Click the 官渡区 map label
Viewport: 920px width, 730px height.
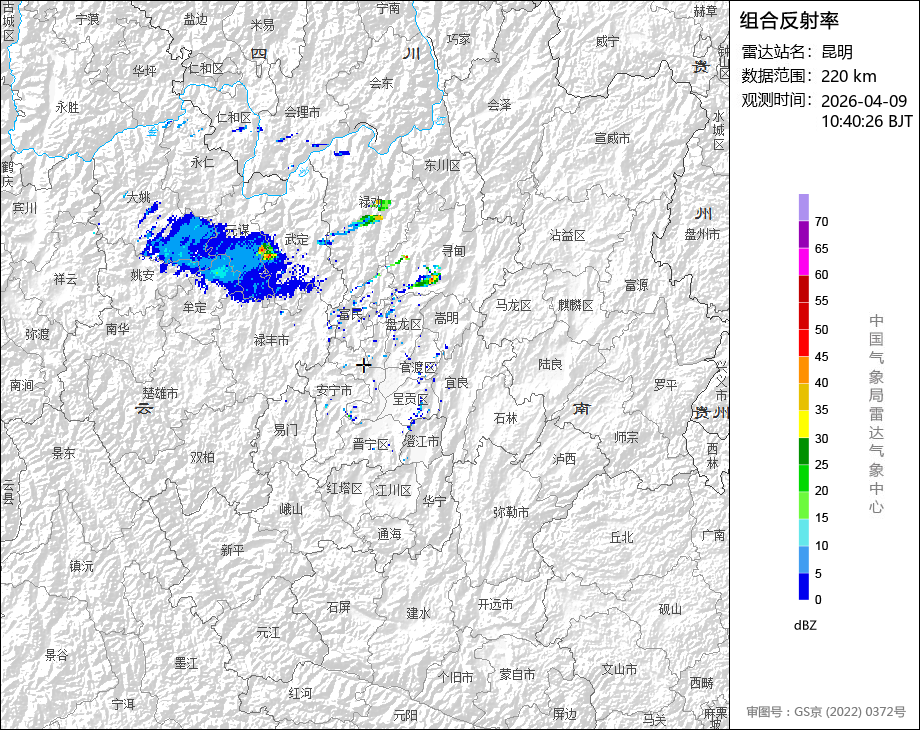(x=418, y=368)
